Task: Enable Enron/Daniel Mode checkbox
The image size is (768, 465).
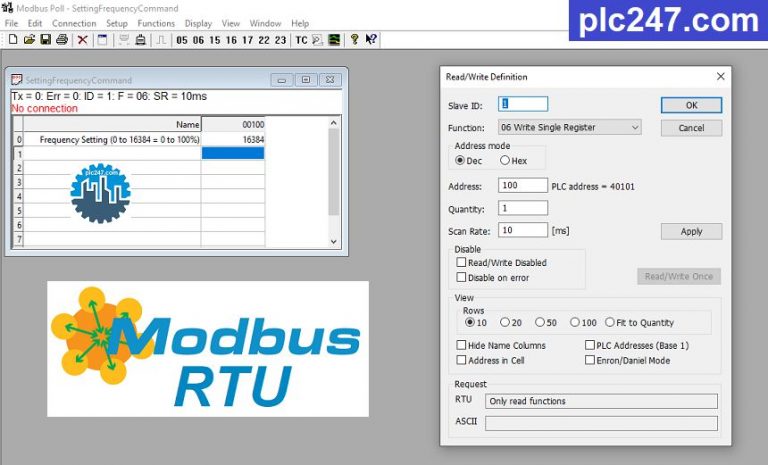Action: click(x=590, y=360)
